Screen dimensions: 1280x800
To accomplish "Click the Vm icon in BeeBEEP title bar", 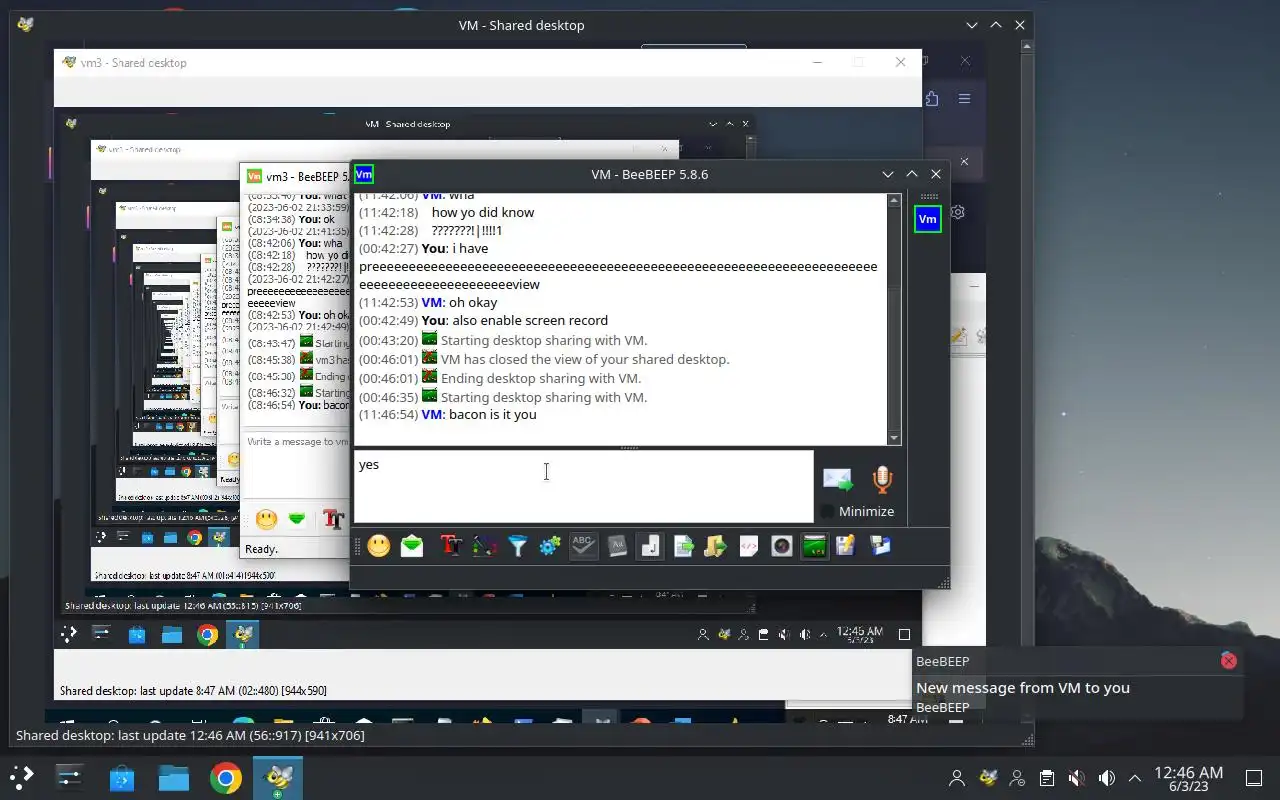I will tap(364, 174).
